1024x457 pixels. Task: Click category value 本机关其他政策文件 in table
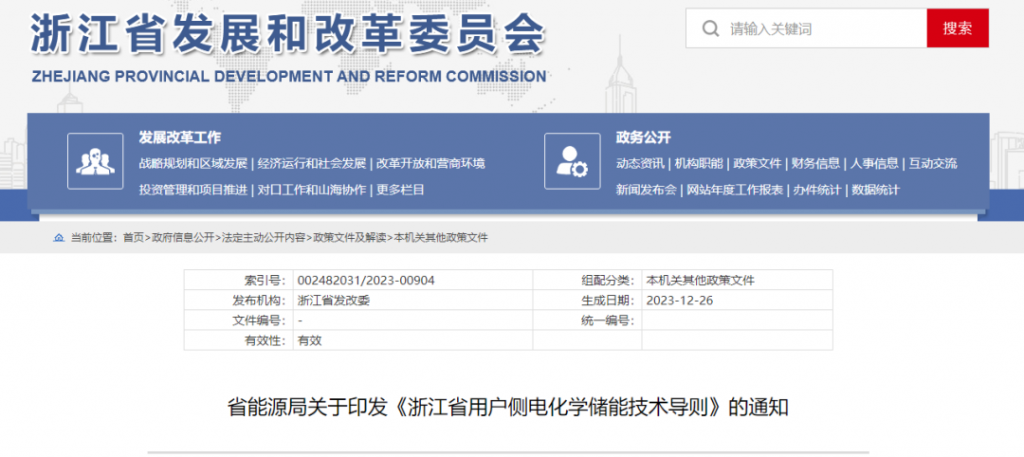700,281
